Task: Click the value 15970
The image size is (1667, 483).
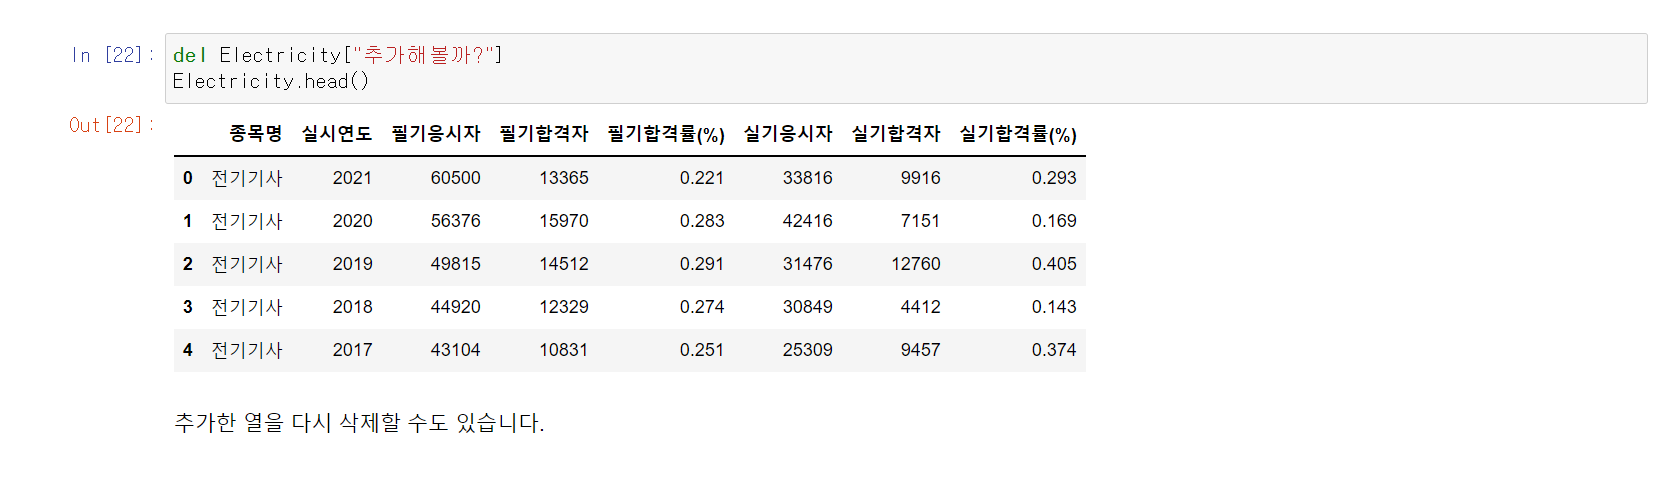Action: point(564,221)
